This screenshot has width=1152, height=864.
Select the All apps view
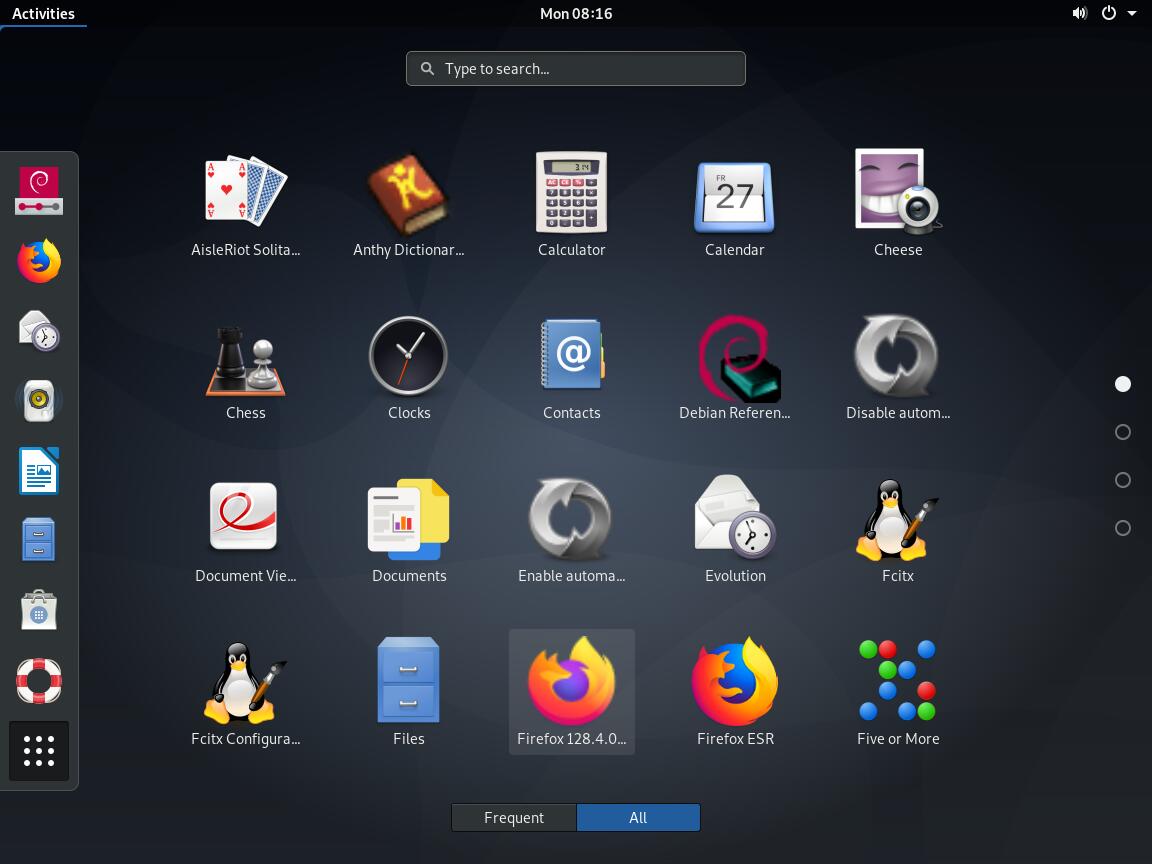tap(638, 818)
